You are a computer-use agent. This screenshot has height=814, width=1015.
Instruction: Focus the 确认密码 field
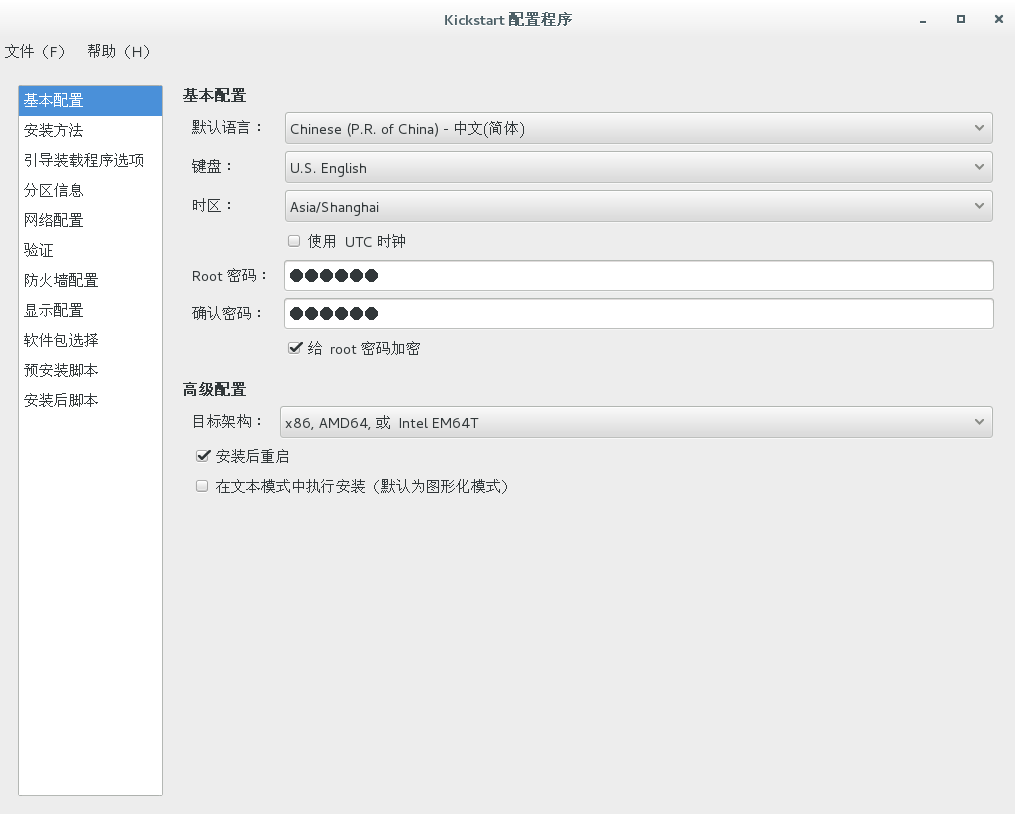click(x=638, y=313)
